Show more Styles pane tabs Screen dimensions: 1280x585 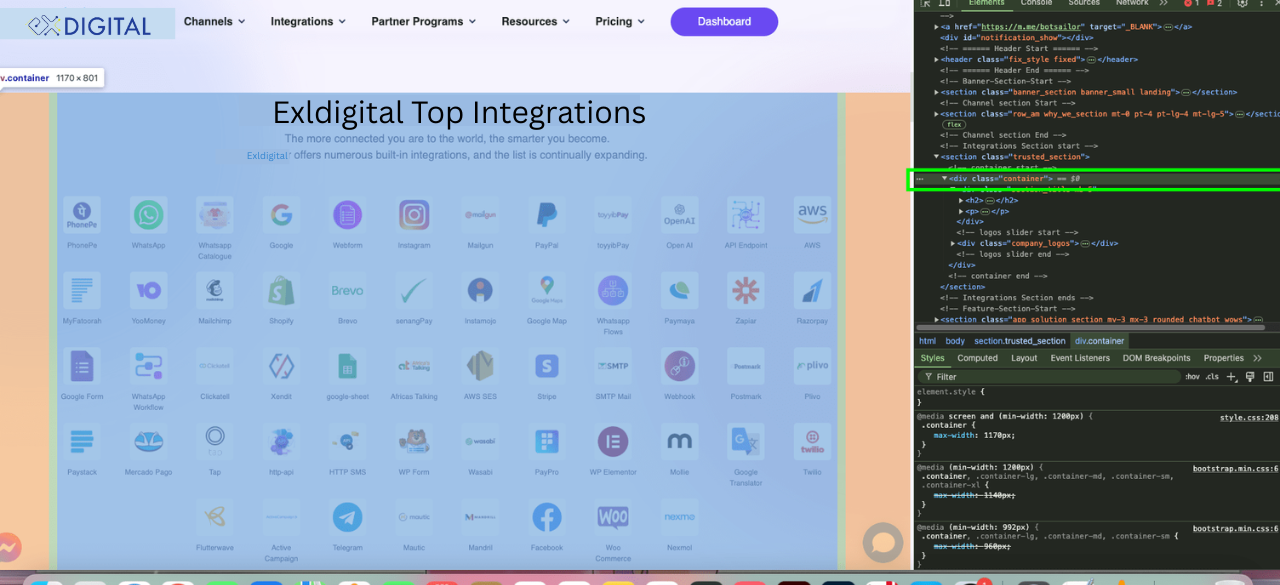click(x=1257, y=358)
